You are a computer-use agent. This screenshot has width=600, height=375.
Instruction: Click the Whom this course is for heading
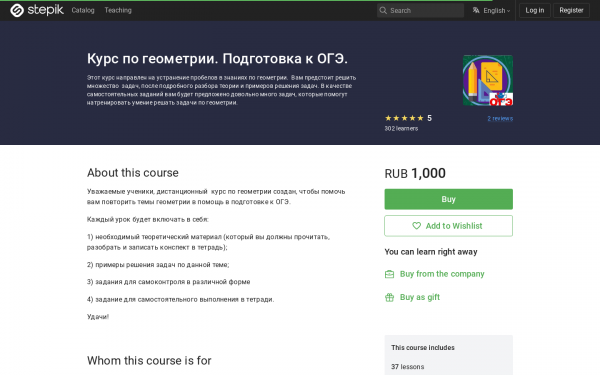(149, 360)
